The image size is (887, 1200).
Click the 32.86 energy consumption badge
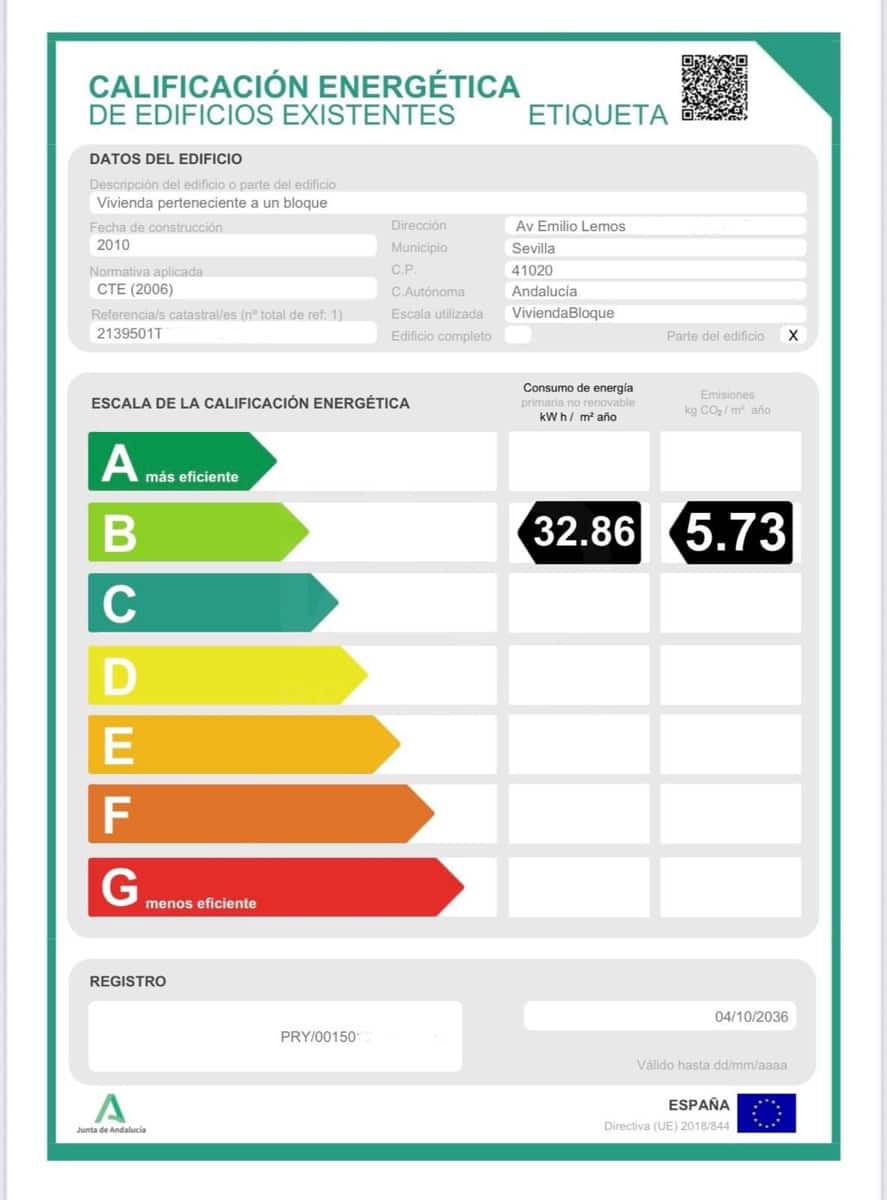tap(580, 532)
